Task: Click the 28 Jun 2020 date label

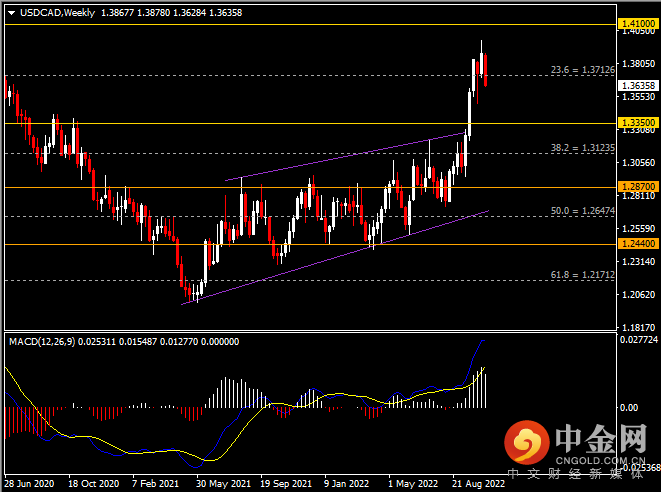Action: (29, 484)
